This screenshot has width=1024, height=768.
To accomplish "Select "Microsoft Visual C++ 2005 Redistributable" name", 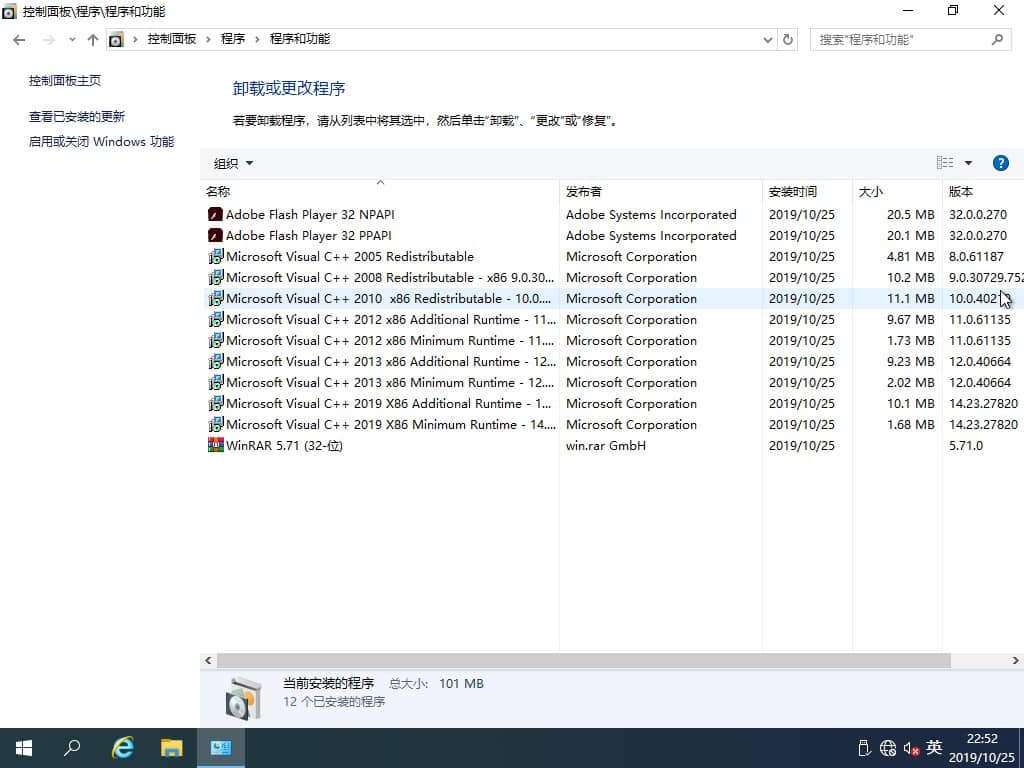I will (x=350, y=256).
